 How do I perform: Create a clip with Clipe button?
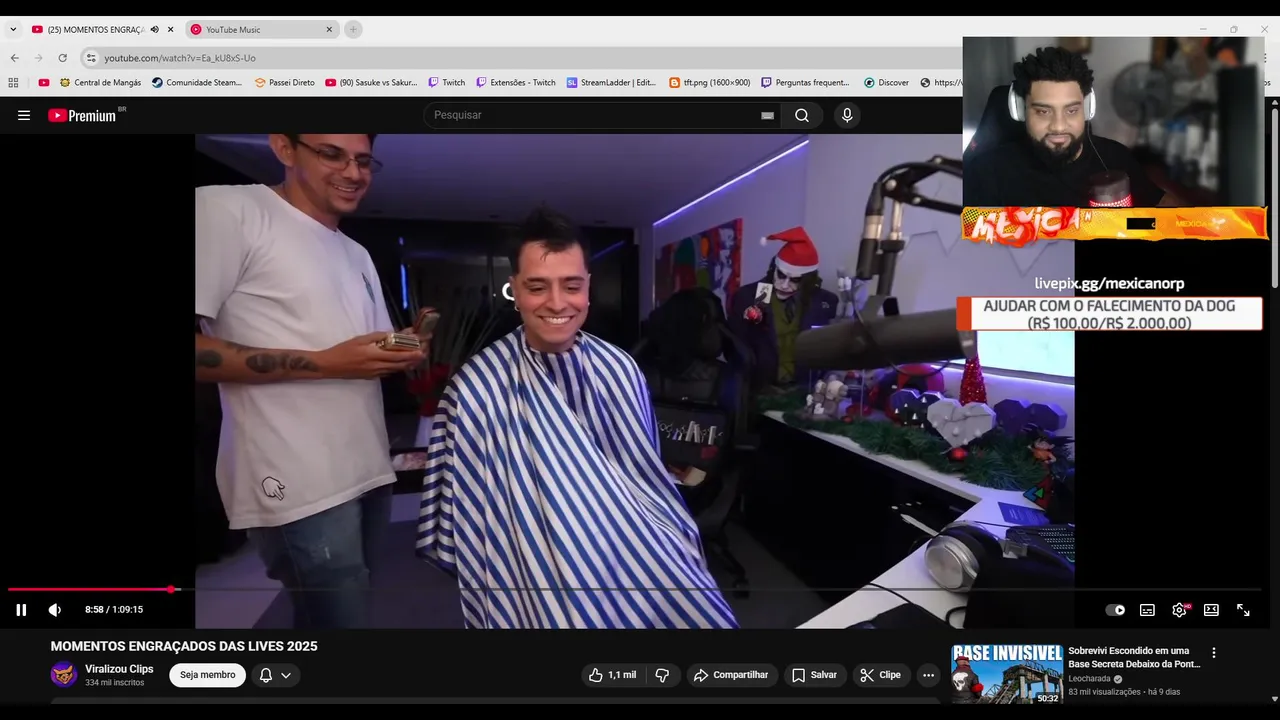881,675
